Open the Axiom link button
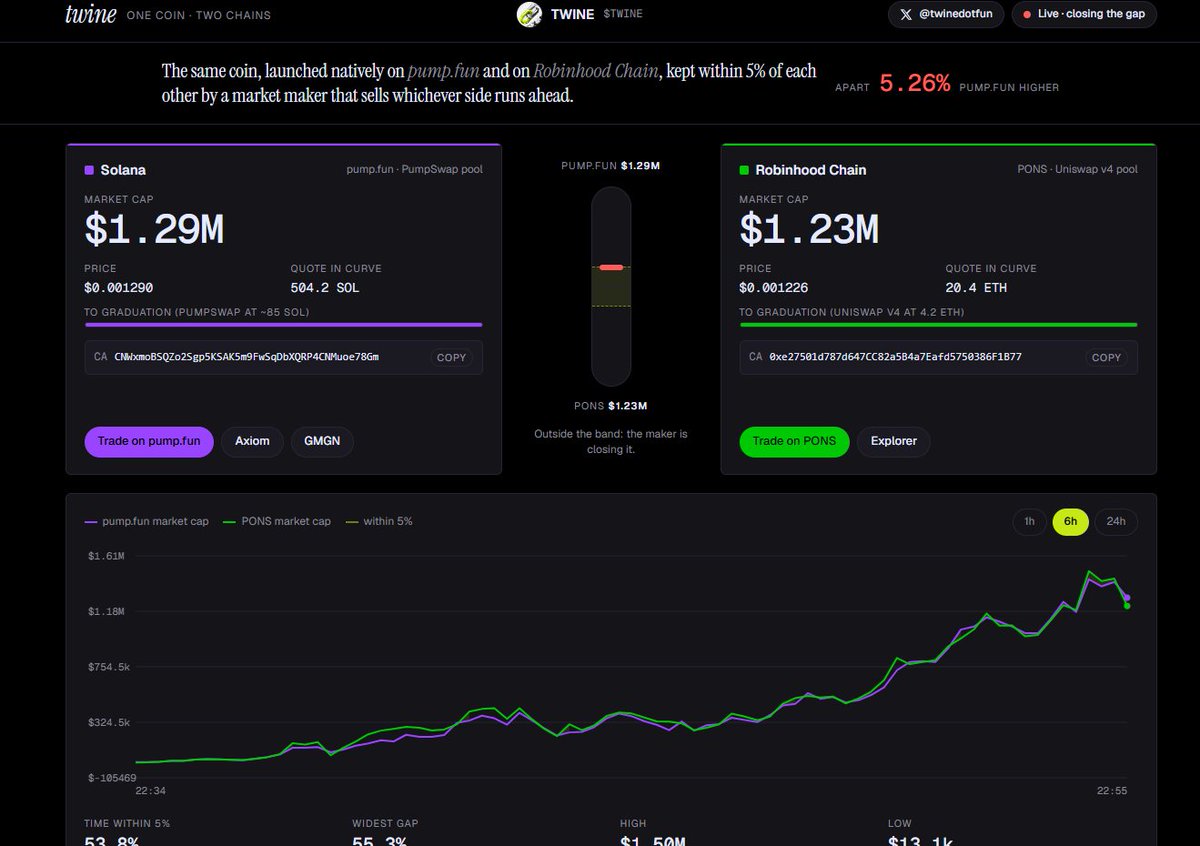Image resolution: width=1200 pixels, height=846 pixels. click(x=252, y=441)
